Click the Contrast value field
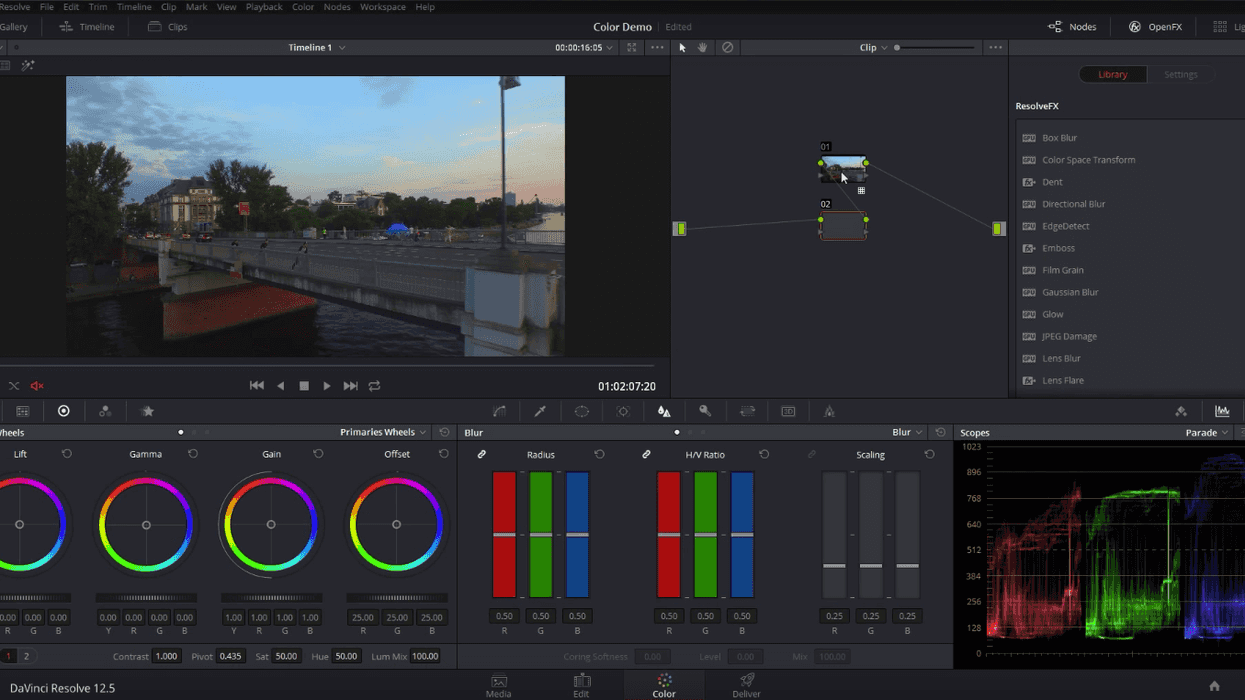 pos(166,656)
